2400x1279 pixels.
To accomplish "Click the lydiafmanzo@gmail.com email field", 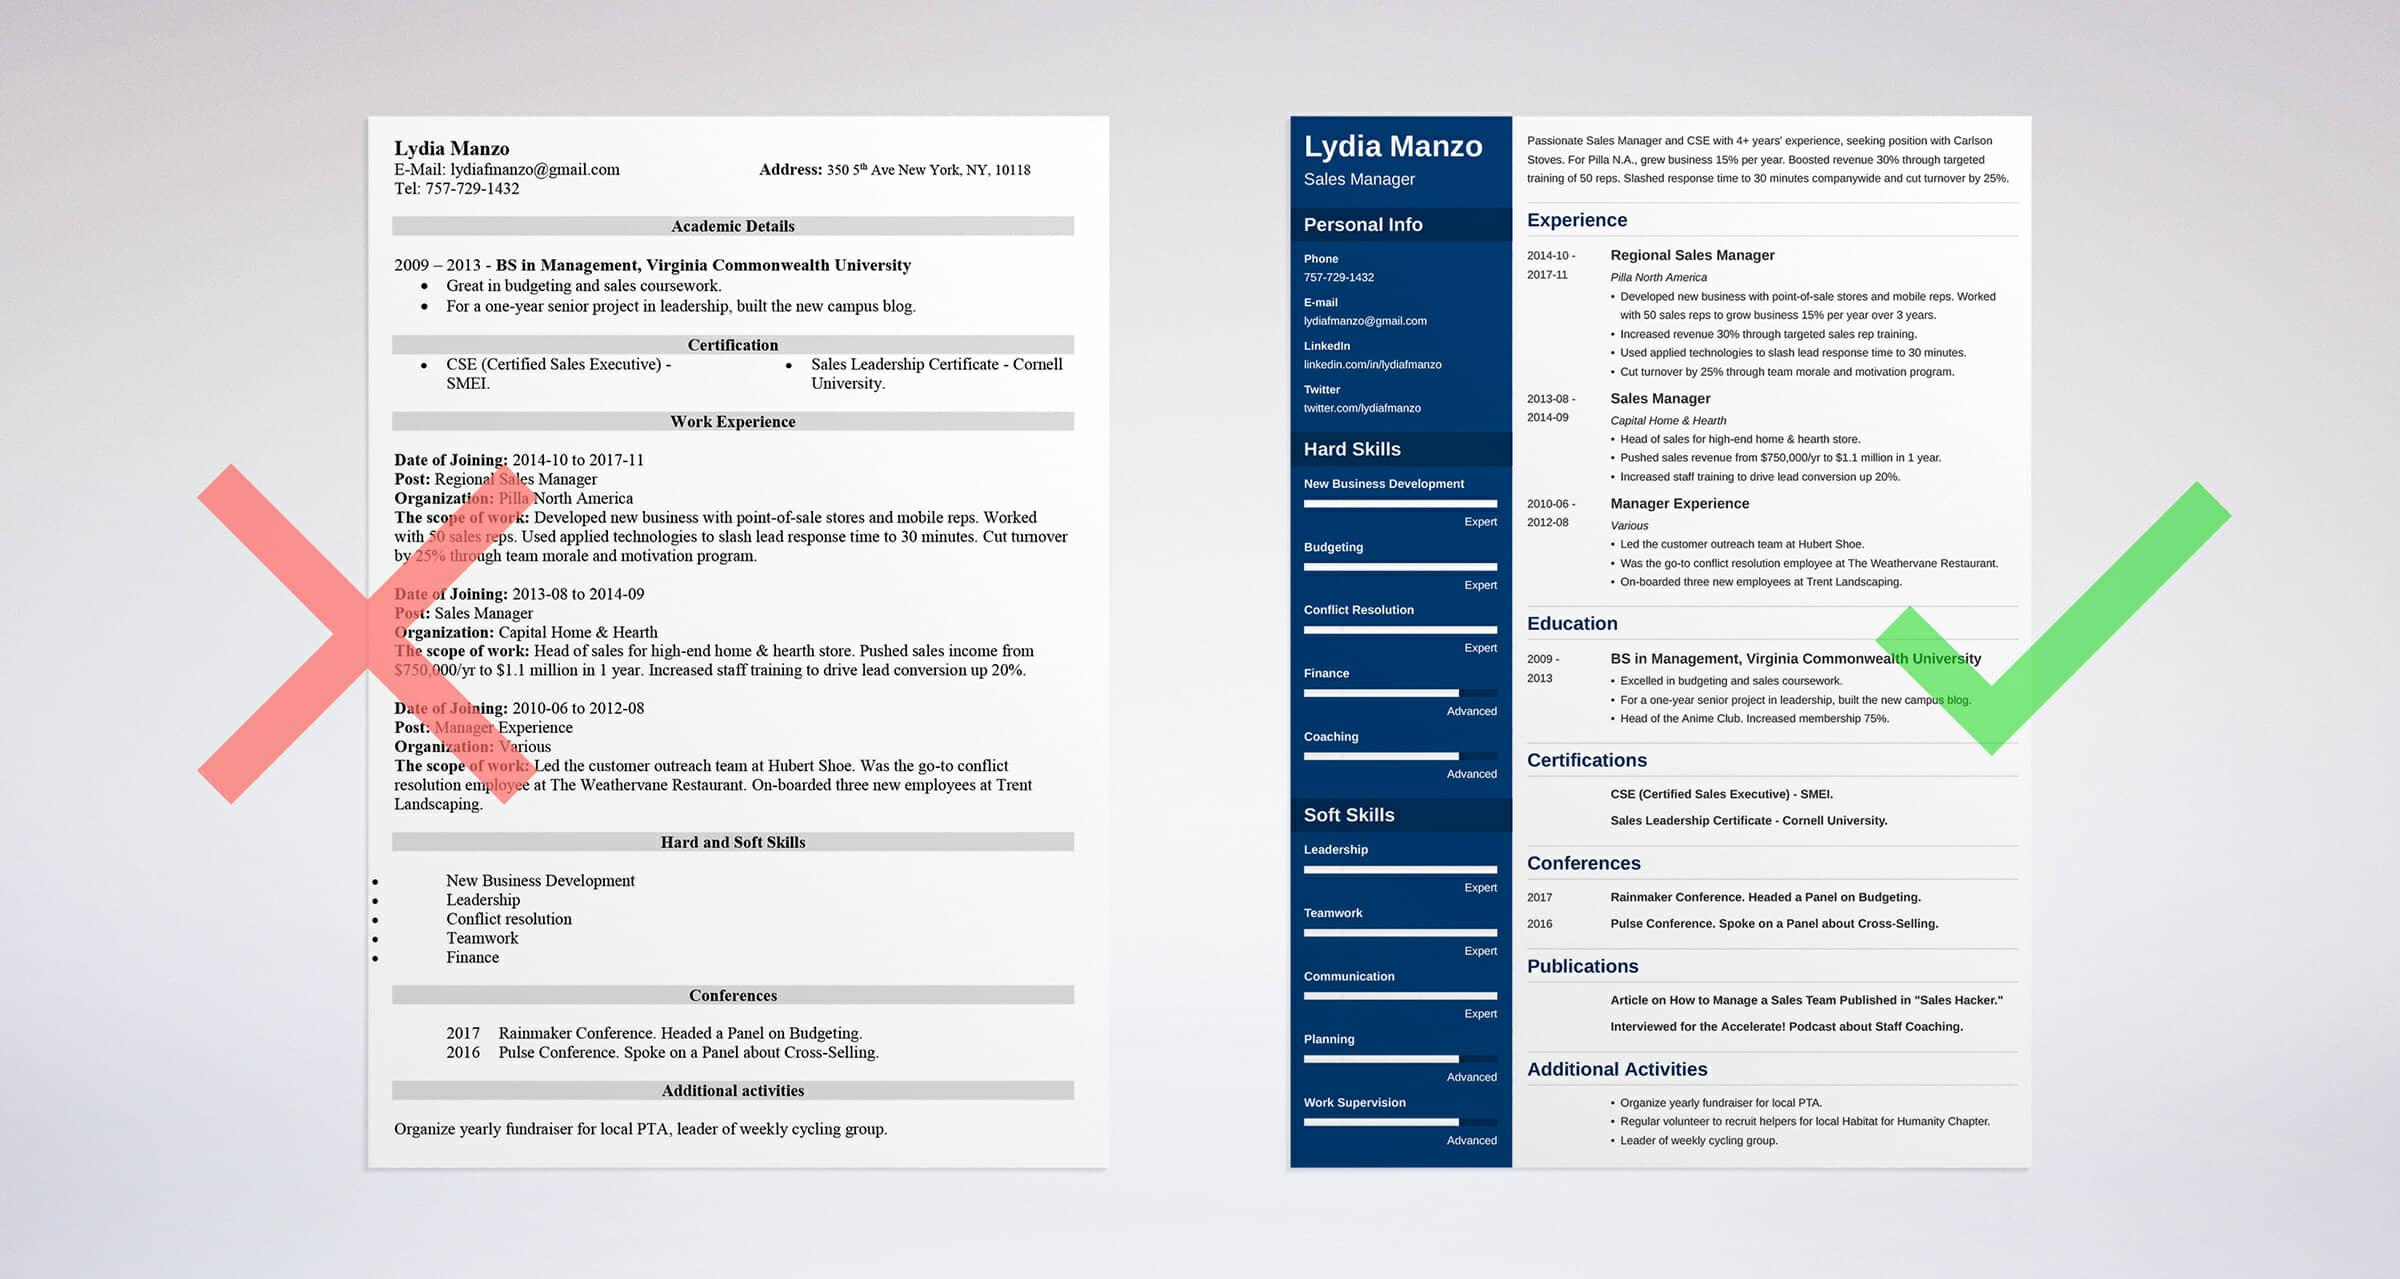I will [x=1363, y=322].
